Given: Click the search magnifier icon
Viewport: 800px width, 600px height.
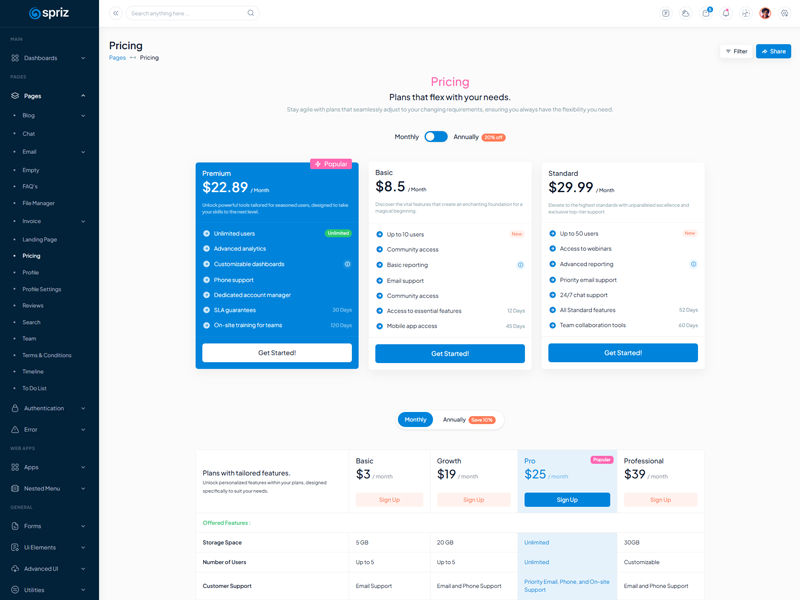Looking at the screenshot, I should [x=250, y=13].
